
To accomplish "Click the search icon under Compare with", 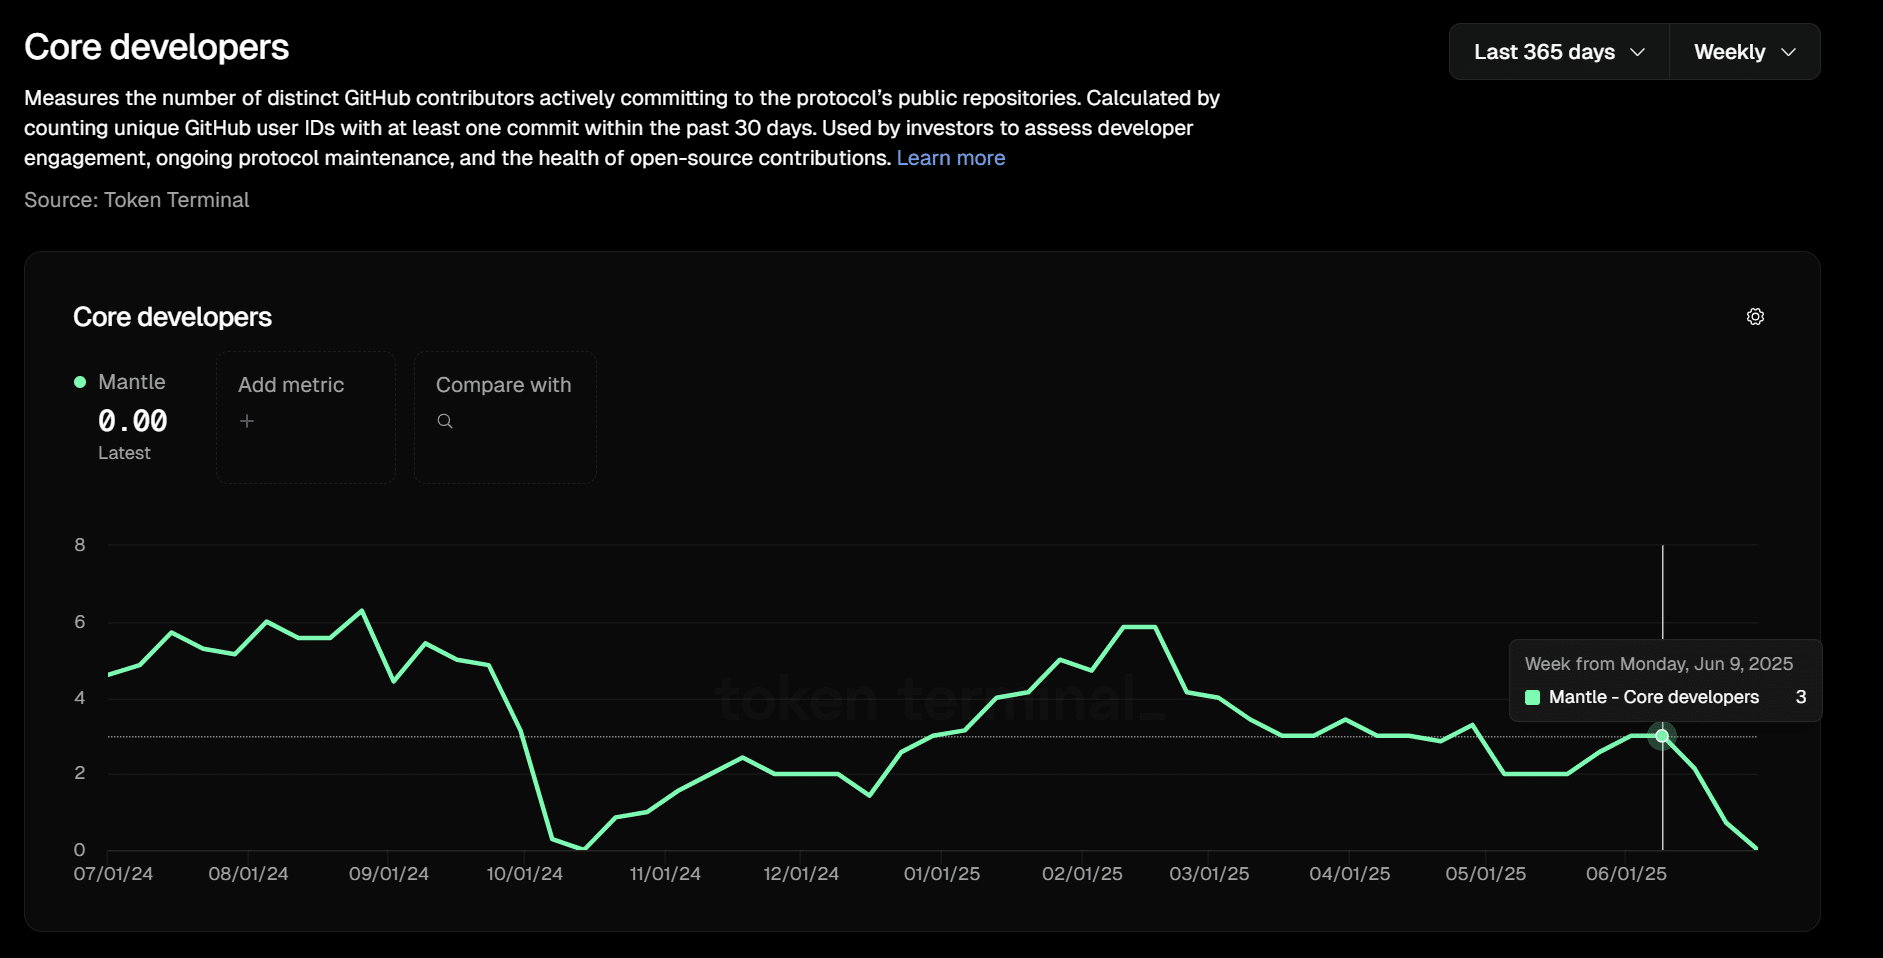I will click(x=445, y=421).
